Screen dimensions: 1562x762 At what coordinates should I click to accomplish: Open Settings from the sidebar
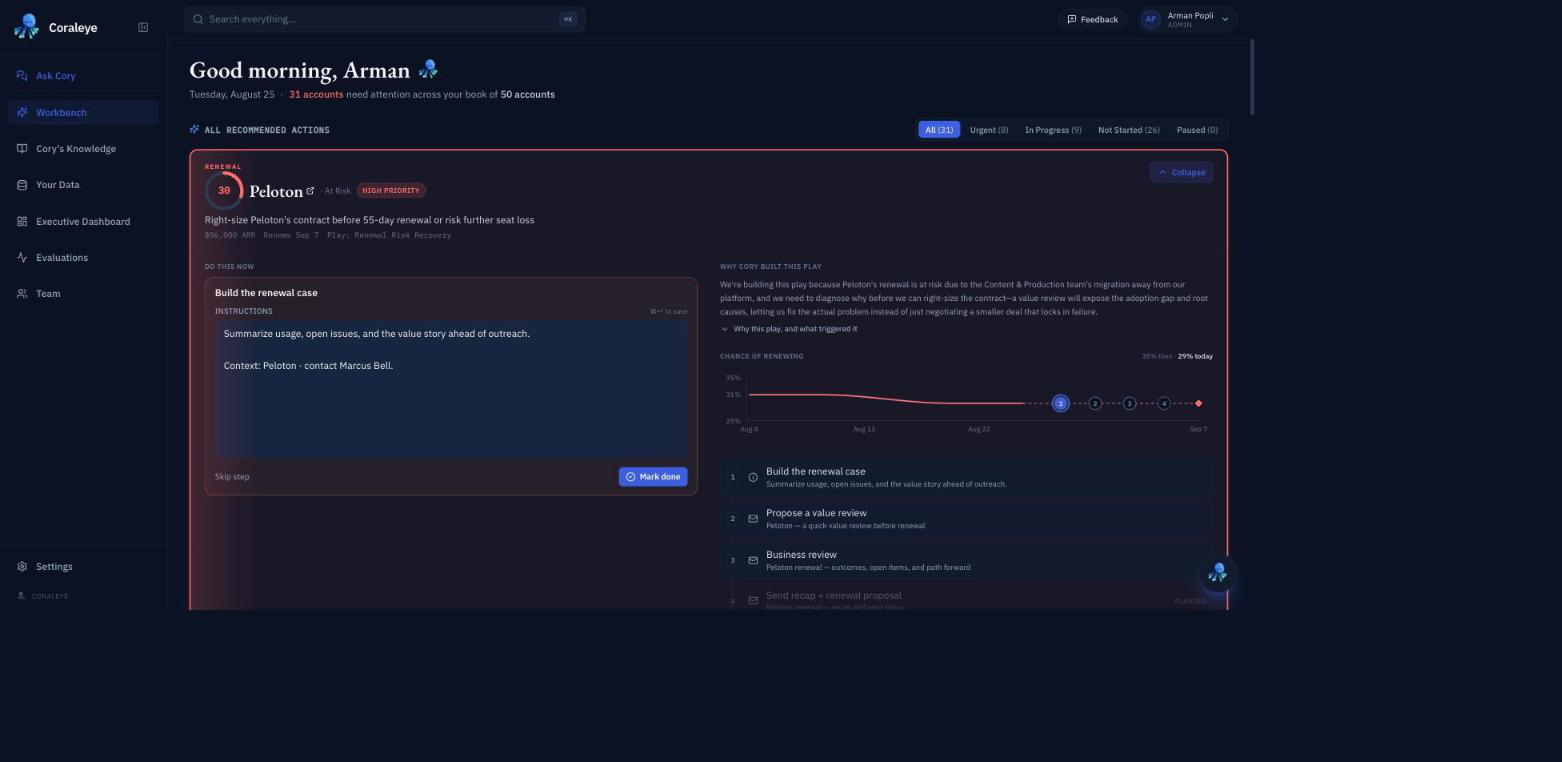point(83,567)
